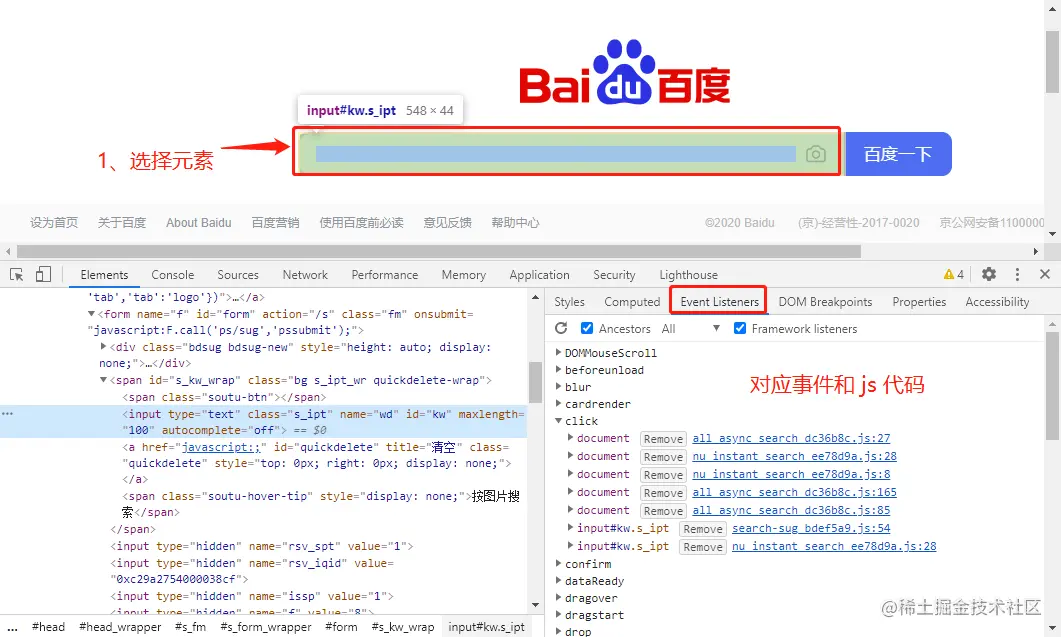Select the Event Listeners pane
This screenshot has height=637, width=1061.
click(x=719, y=302)
